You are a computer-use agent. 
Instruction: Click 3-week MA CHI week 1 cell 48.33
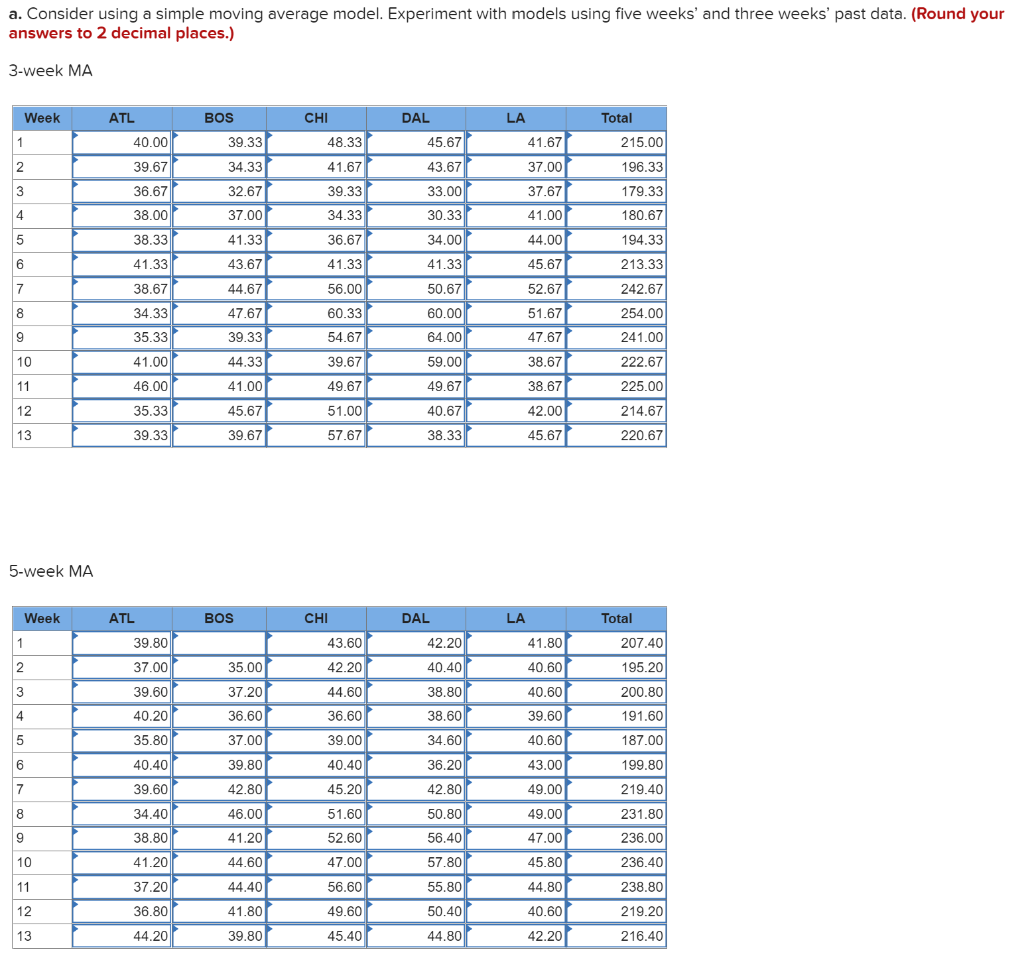coord(316,142)
